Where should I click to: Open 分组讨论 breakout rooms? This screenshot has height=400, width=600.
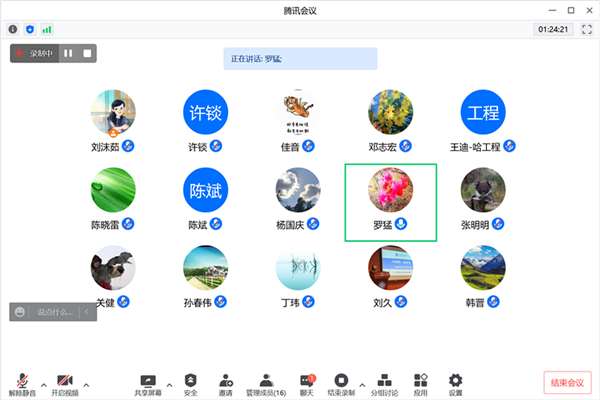(385, 384)
